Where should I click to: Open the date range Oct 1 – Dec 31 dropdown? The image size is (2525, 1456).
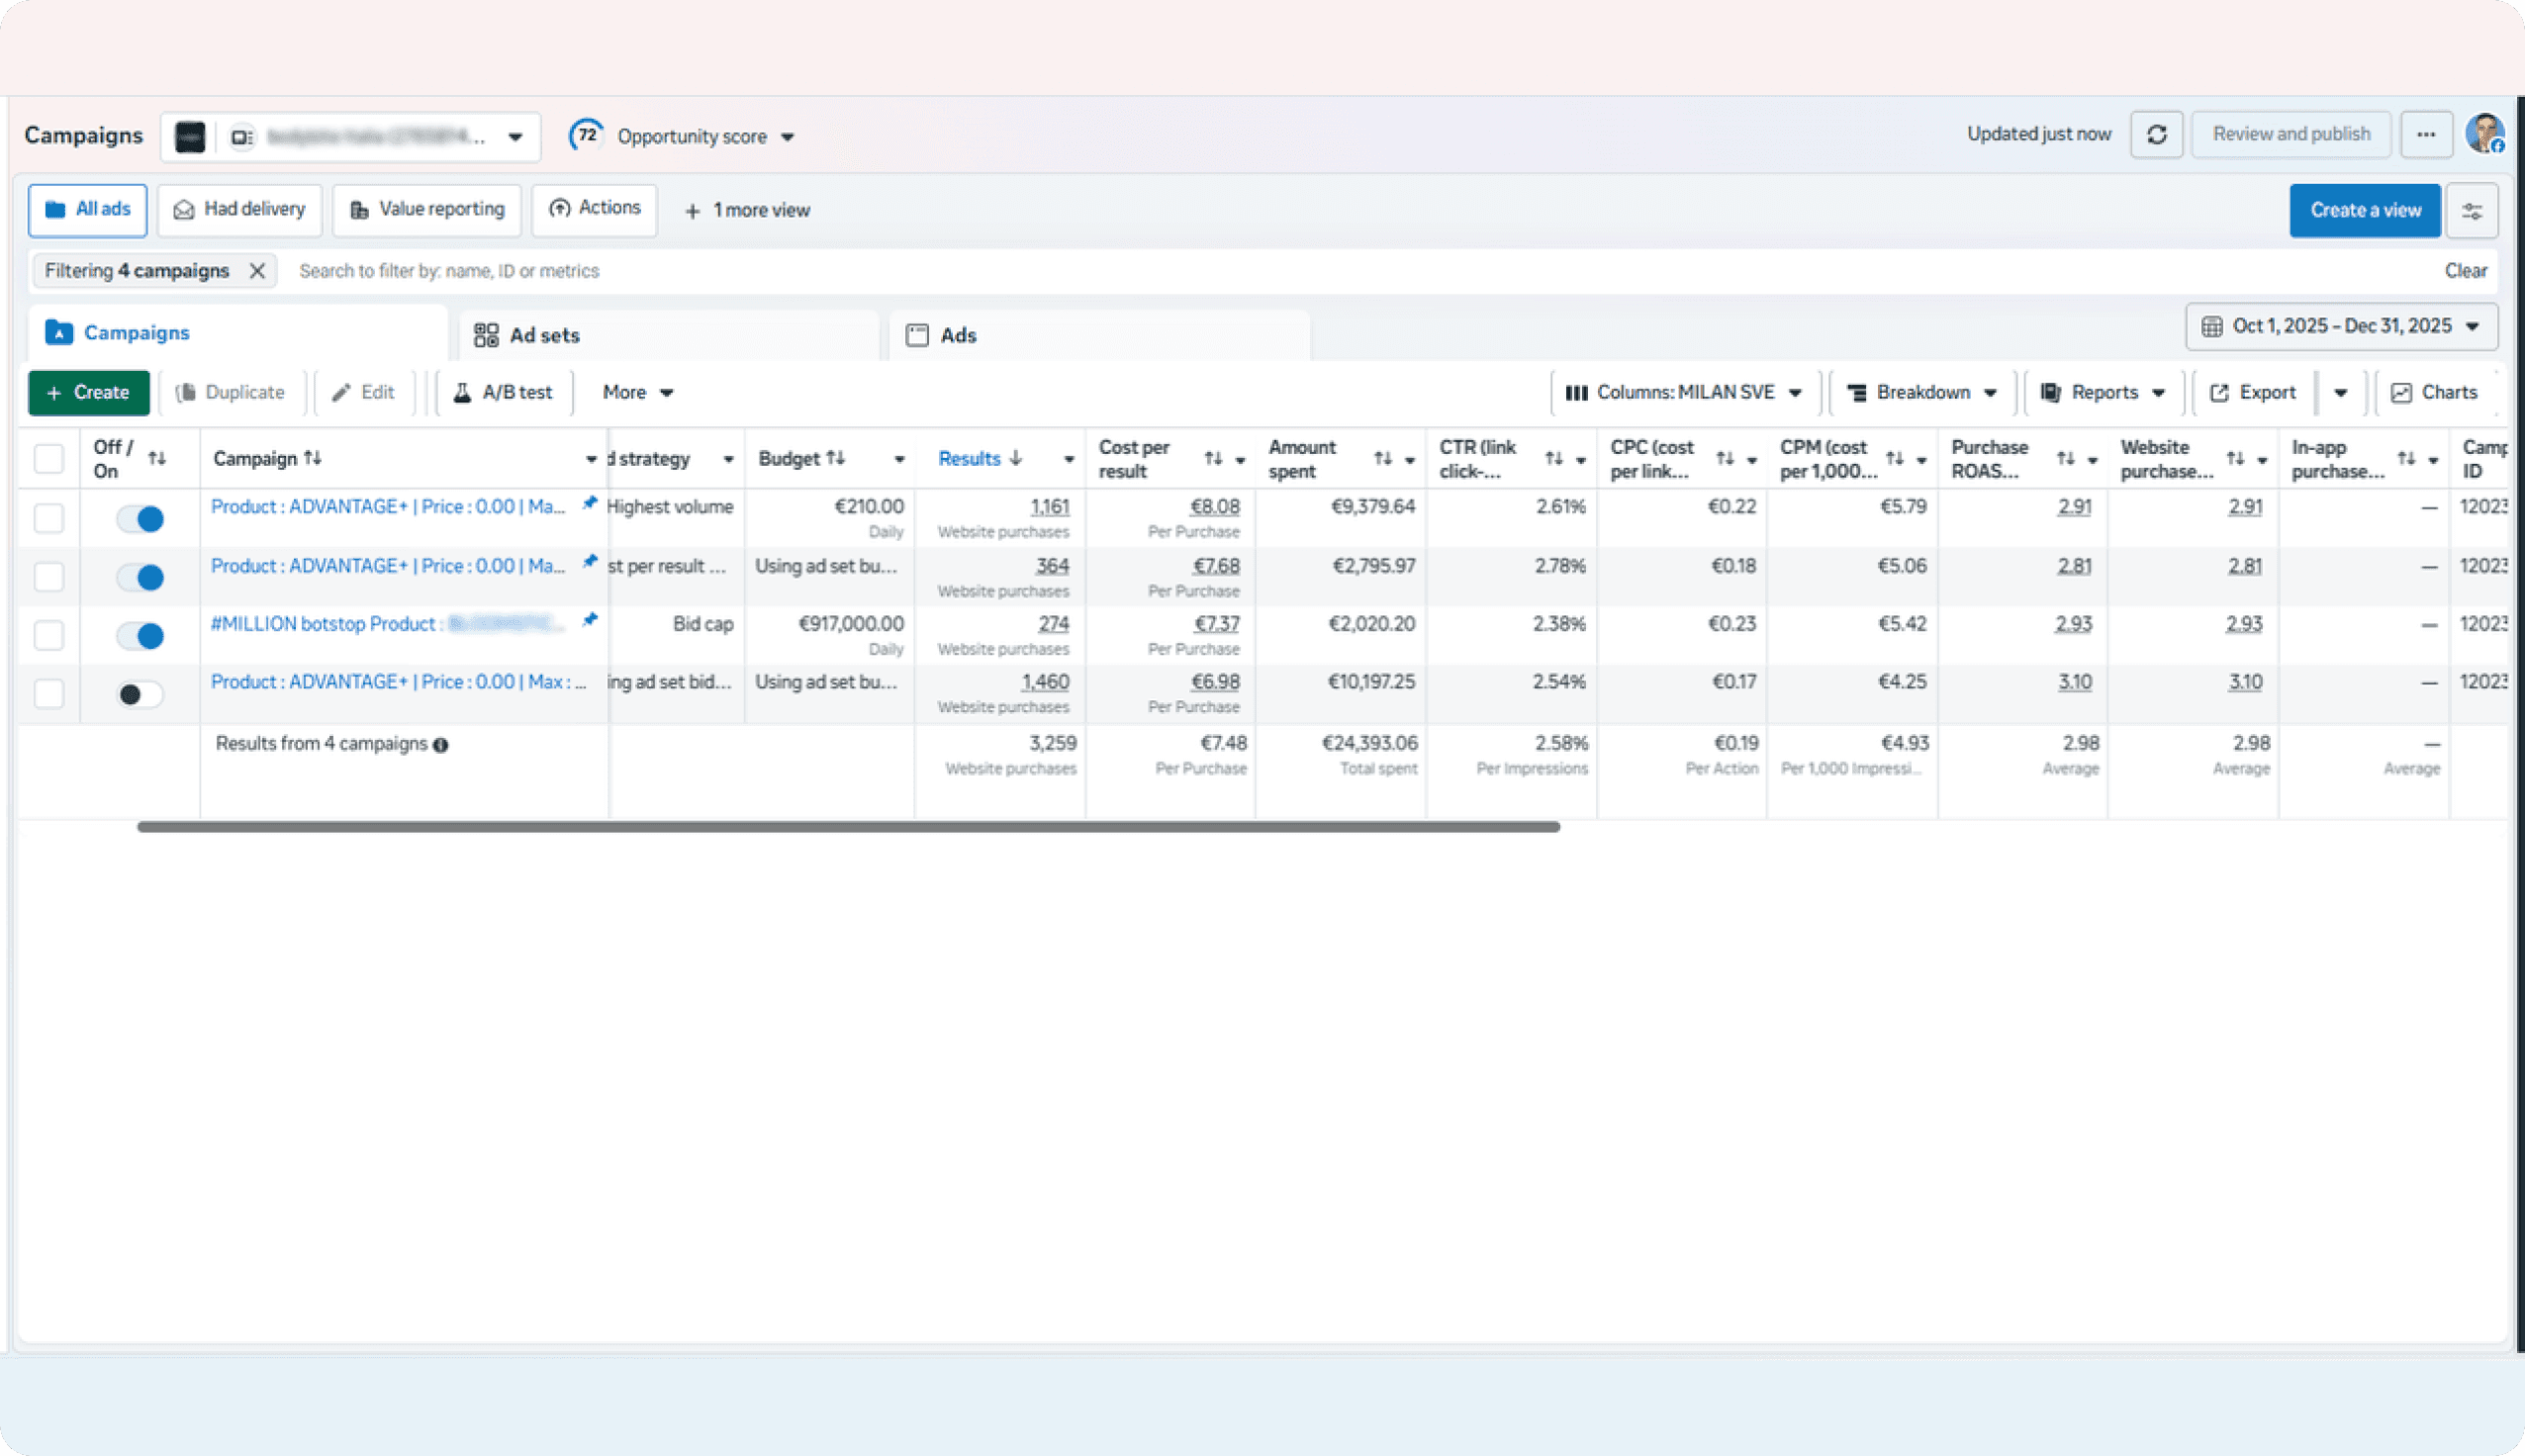click(2341, 326)
